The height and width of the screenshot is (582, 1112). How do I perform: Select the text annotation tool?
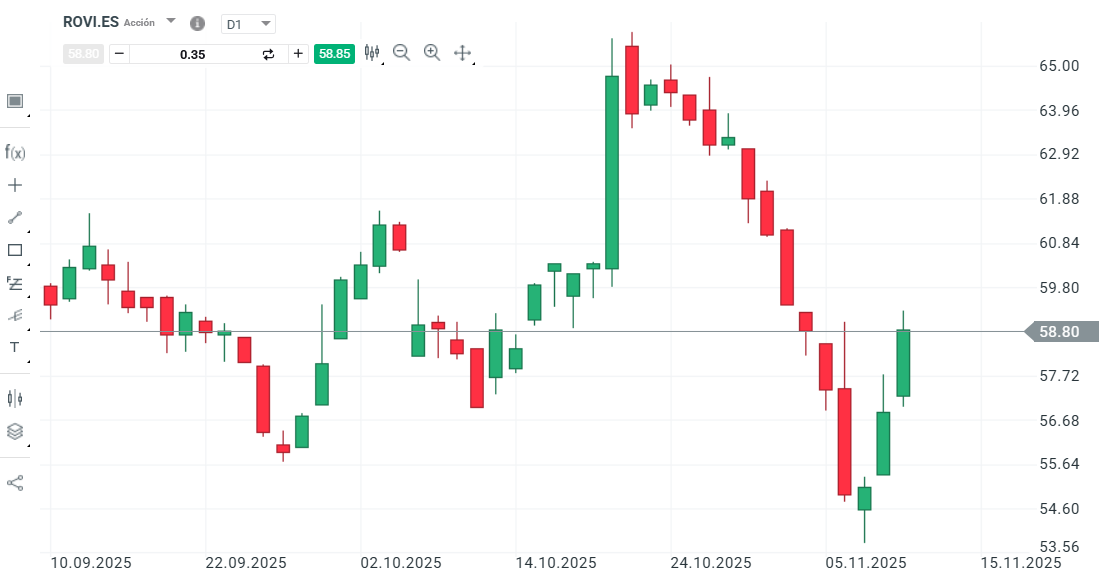[x=14, y=347]
